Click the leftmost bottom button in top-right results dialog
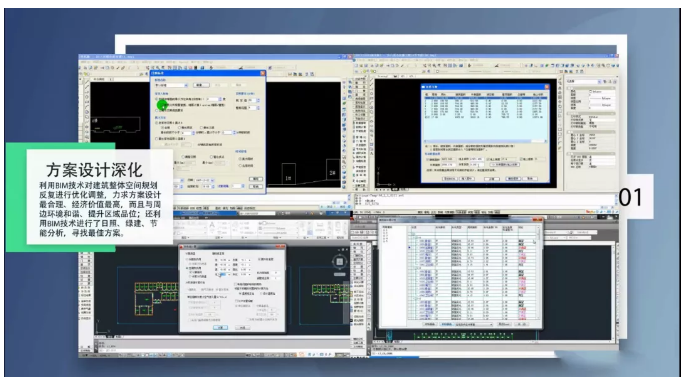 point(450,179)
